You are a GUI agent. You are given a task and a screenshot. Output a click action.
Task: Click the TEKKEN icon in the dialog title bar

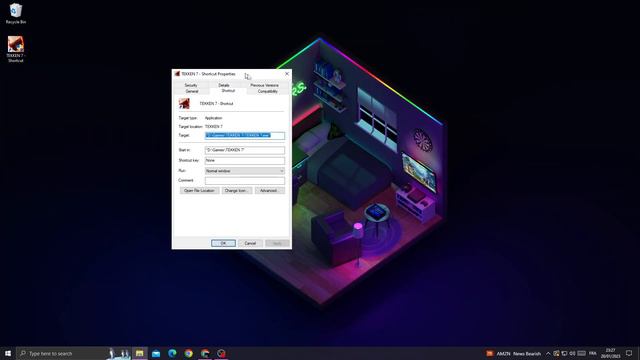click(x=177, y=74)
